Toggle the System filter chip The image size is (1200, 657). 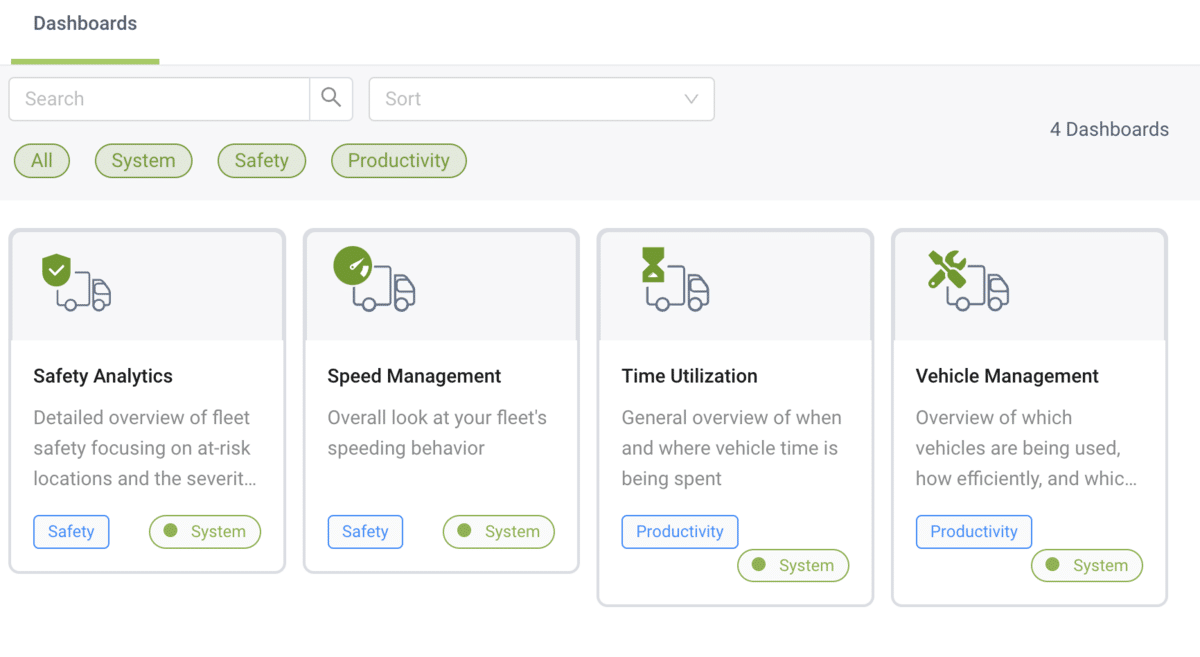pos(143,161)
